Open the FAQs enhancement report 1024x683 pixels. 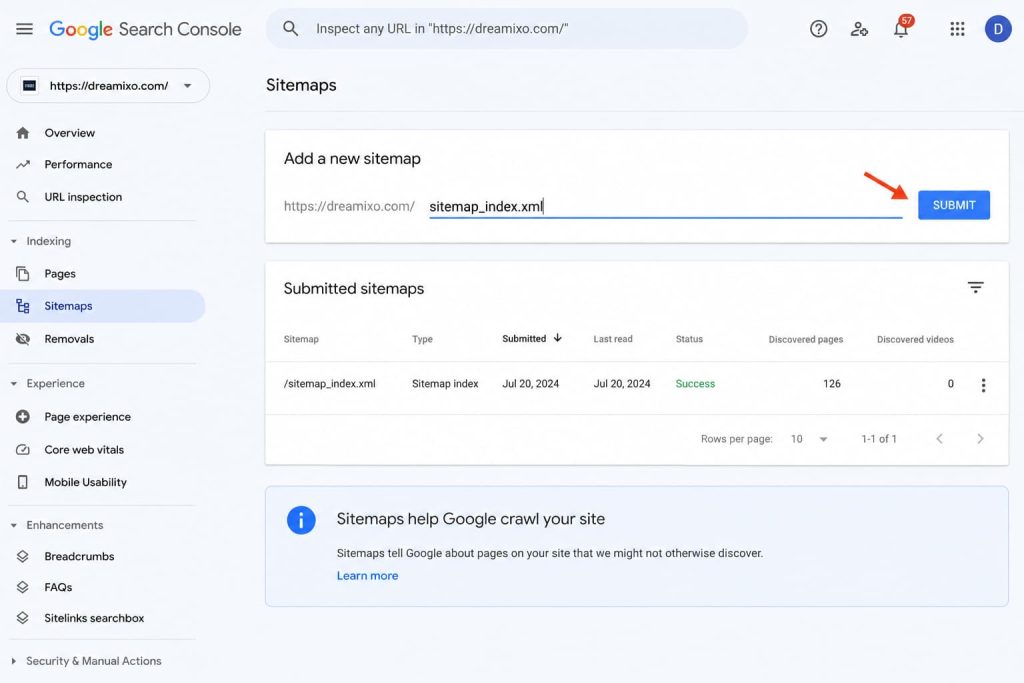point(58,587)
